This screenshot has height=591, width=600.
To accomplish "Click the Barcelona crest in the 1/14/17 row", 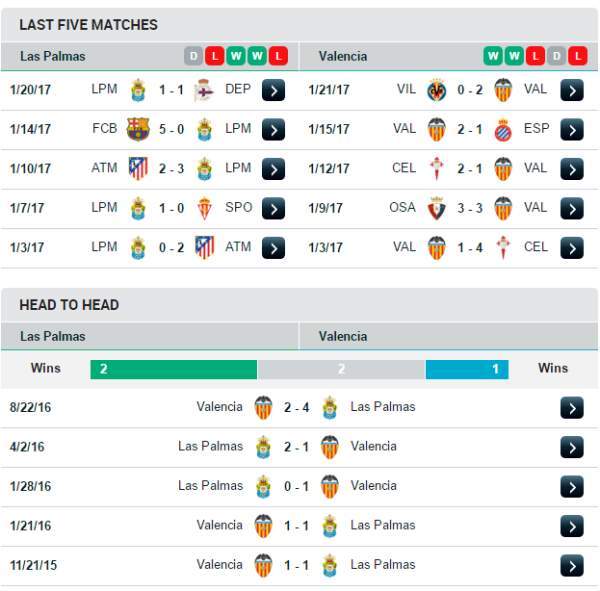I will [138, 129].
